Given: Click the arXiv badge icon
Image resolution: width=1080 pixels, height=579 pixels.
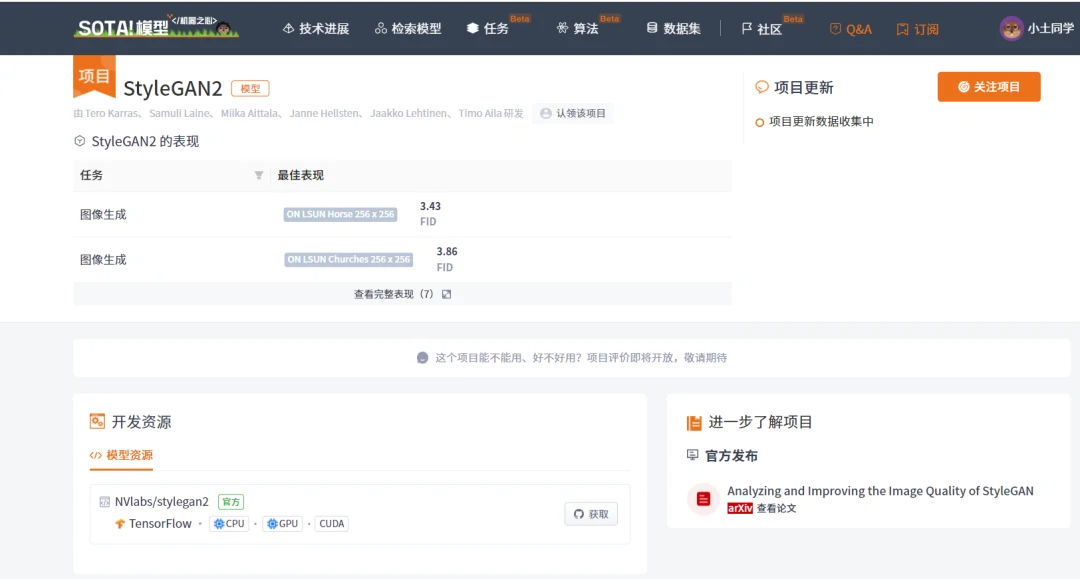Looking at the screenshot, I should tap(738, 508).
